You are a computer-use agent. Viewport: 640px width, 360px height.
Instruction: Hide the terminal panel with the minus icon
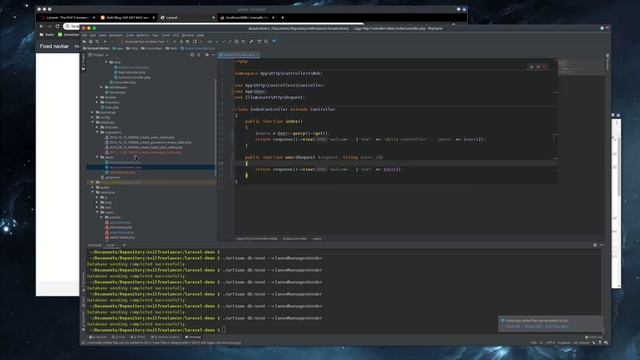601,245
